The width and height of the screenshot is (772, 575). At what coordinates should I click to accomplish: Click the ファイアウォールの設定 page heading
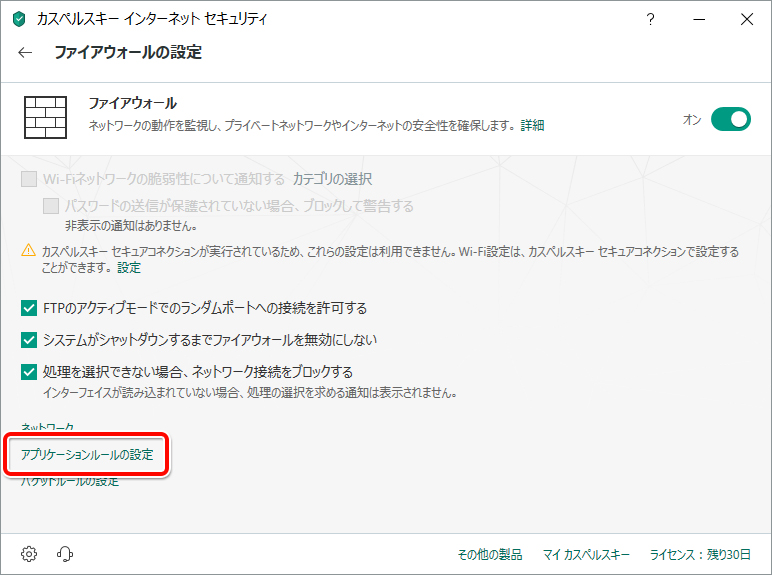coord(128,52)
